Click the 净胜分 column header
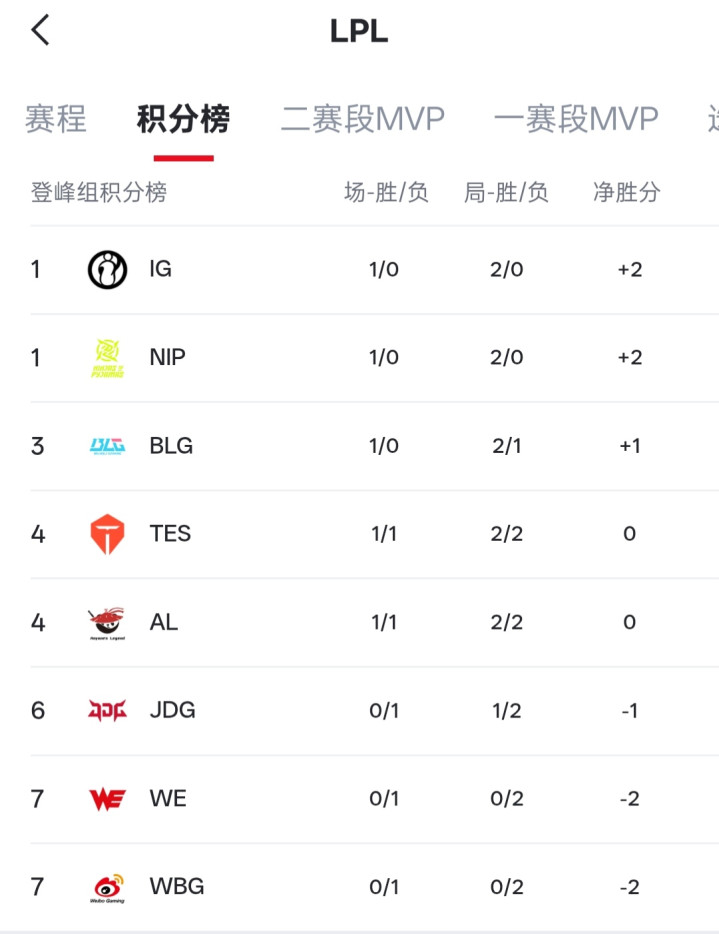This screenshot has width=719, height=934. [x=627, y=193]
